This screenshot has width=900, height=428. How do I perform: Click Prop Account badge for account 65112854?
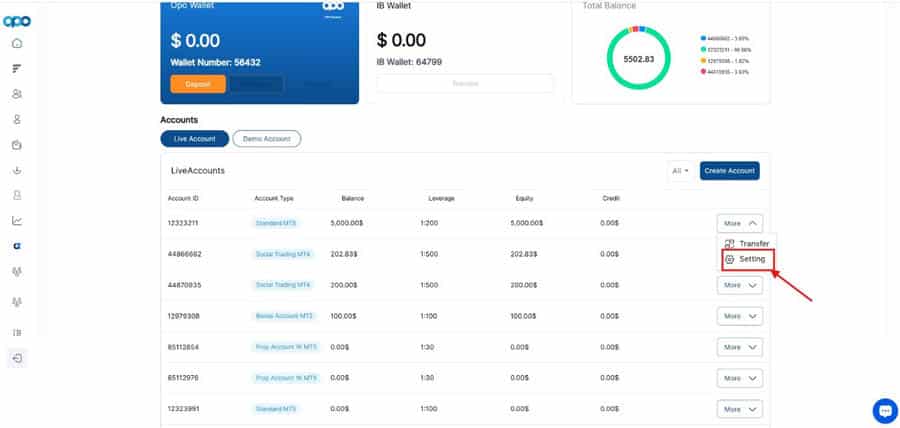click(286, 347)
